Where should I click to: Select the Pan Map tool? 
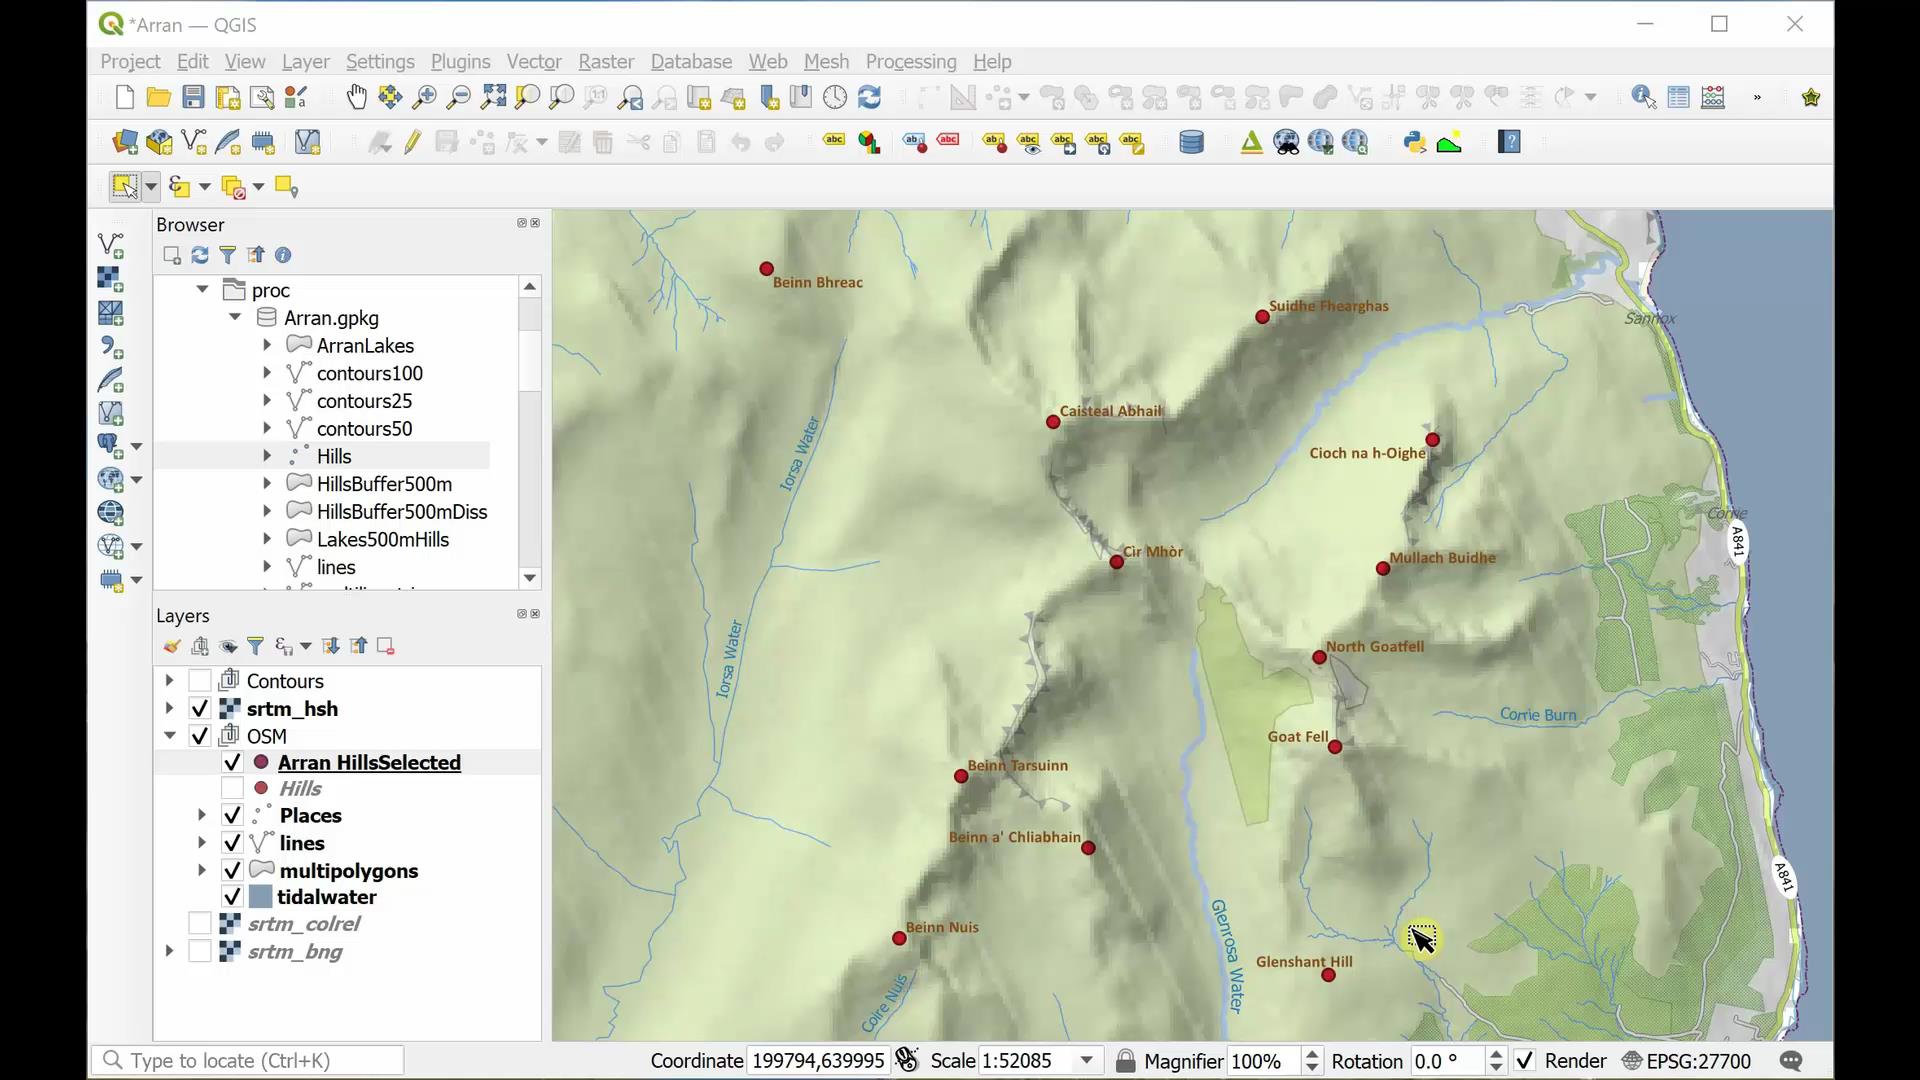point(357,97)
